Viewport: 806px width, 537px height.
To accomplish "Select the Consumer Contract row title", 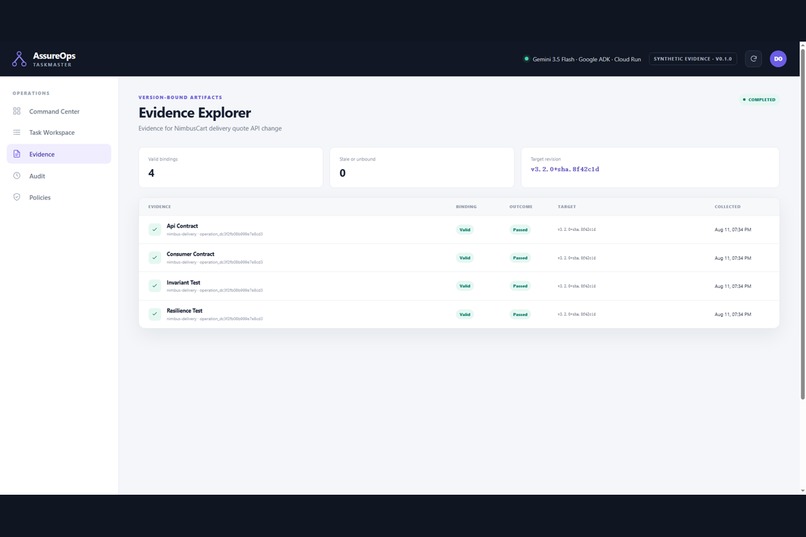I will (190, 254).
